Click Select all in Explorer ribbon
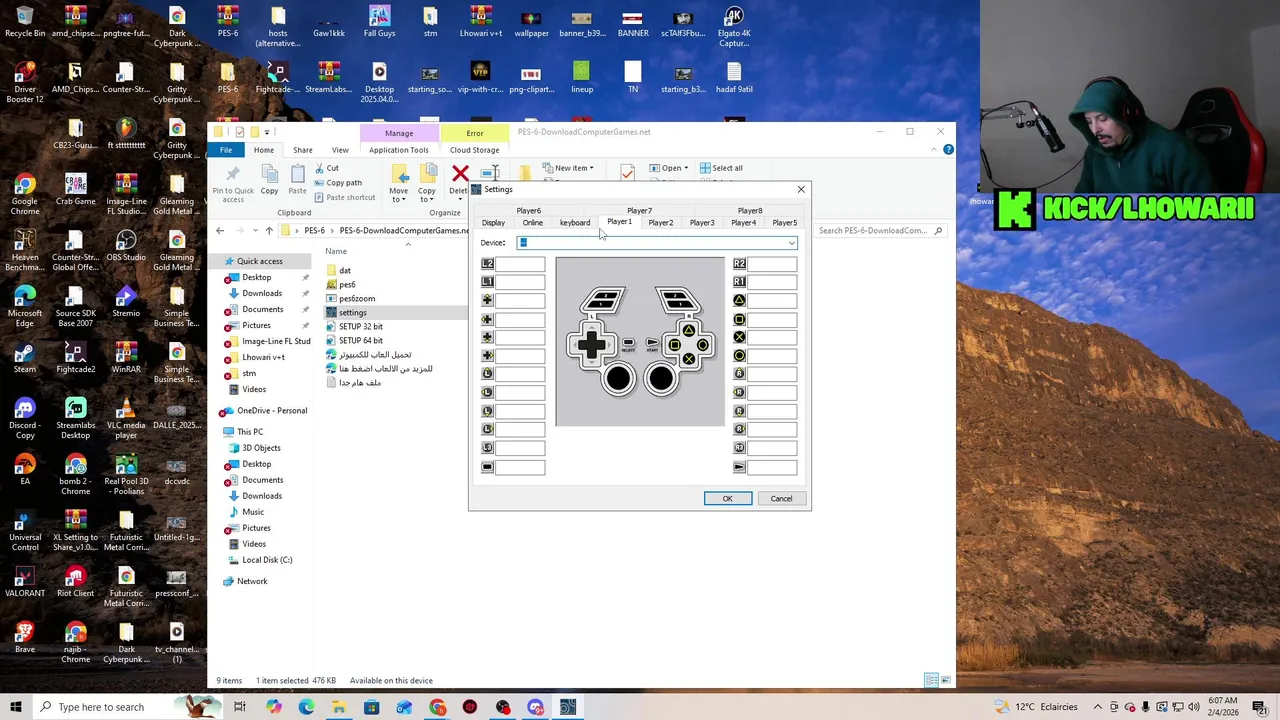The height and width of the screenshot is (720, 1280). (x=721, y=168)
